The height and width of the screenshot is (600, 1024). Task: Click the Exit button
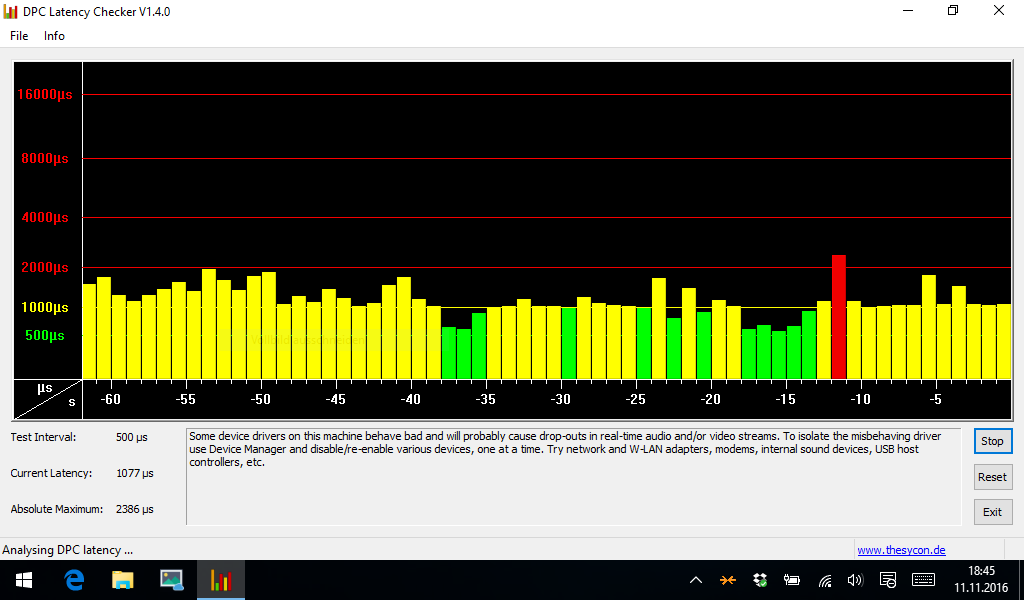point(993,513)
